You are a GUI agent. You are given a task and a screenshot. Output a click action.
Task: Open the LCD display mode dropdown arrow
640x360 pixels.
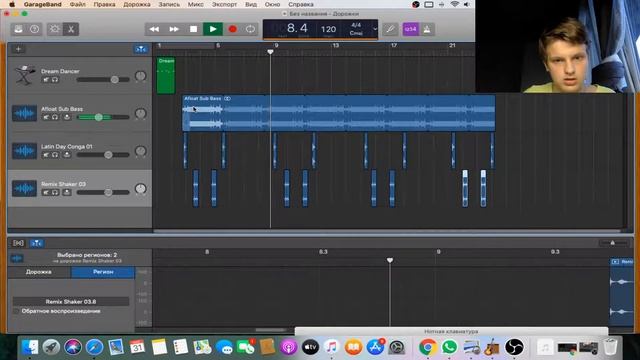[375, 29]
